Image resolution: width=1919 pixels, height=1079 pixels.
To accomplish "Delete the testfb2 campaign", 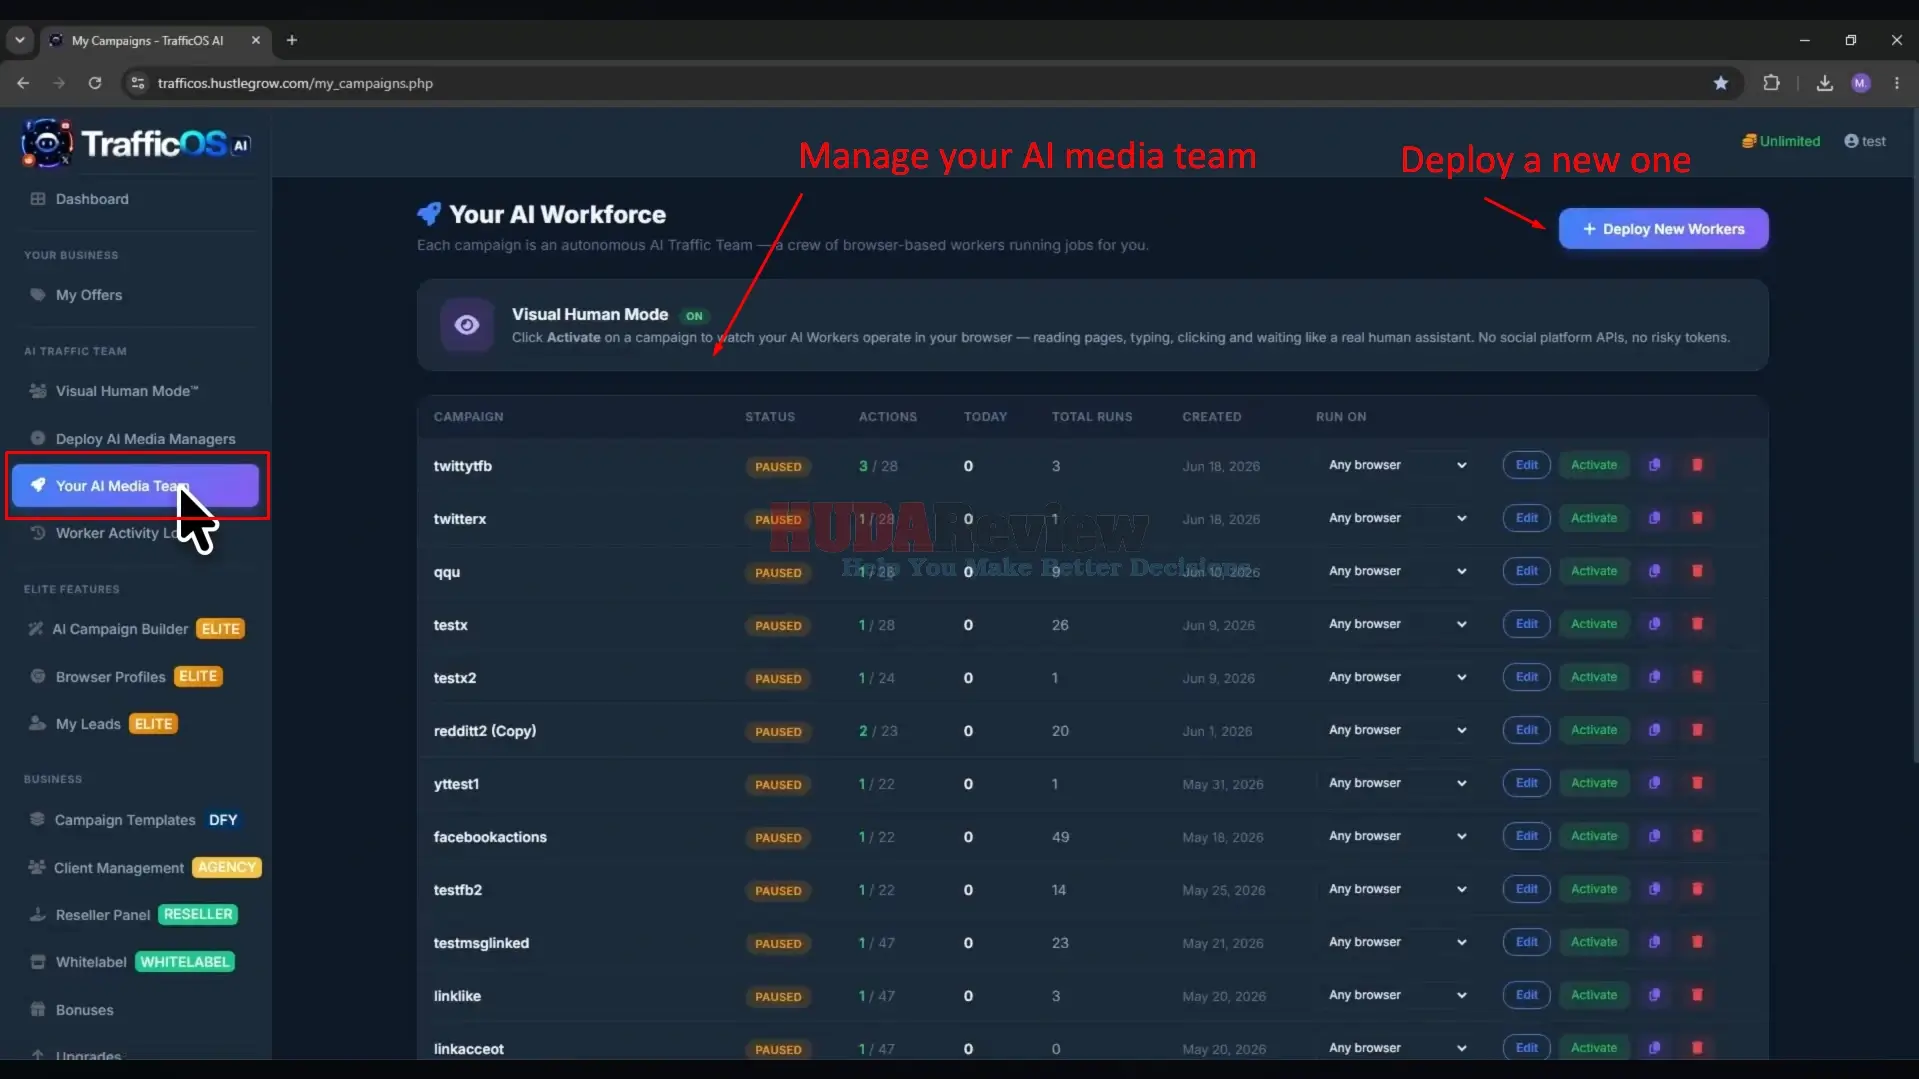I will [x=1697, y=889].
